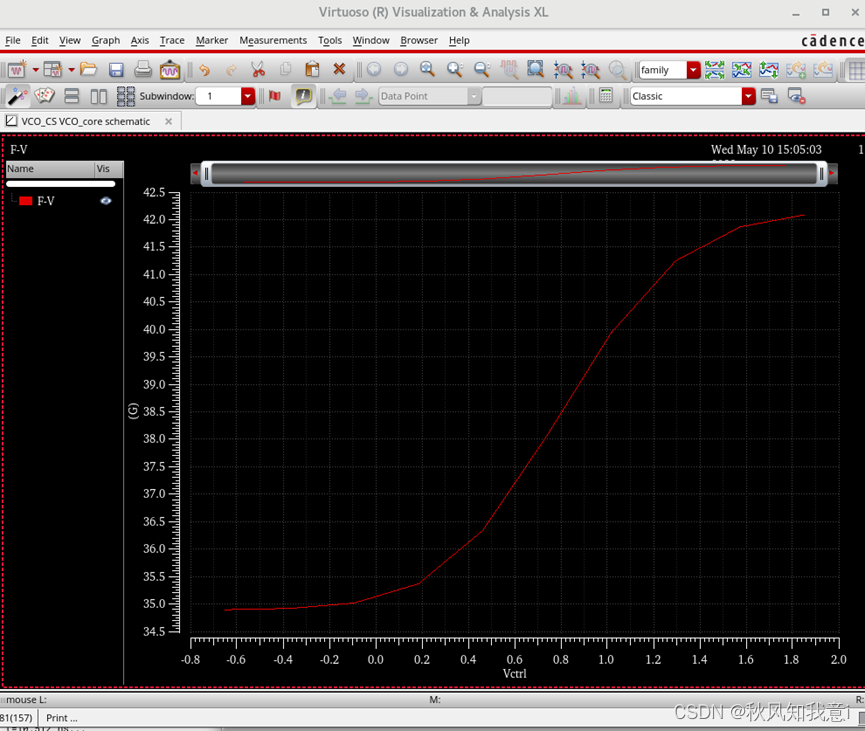
Task: Click the red flag marker icon
Action: click(x=275, y=96)
